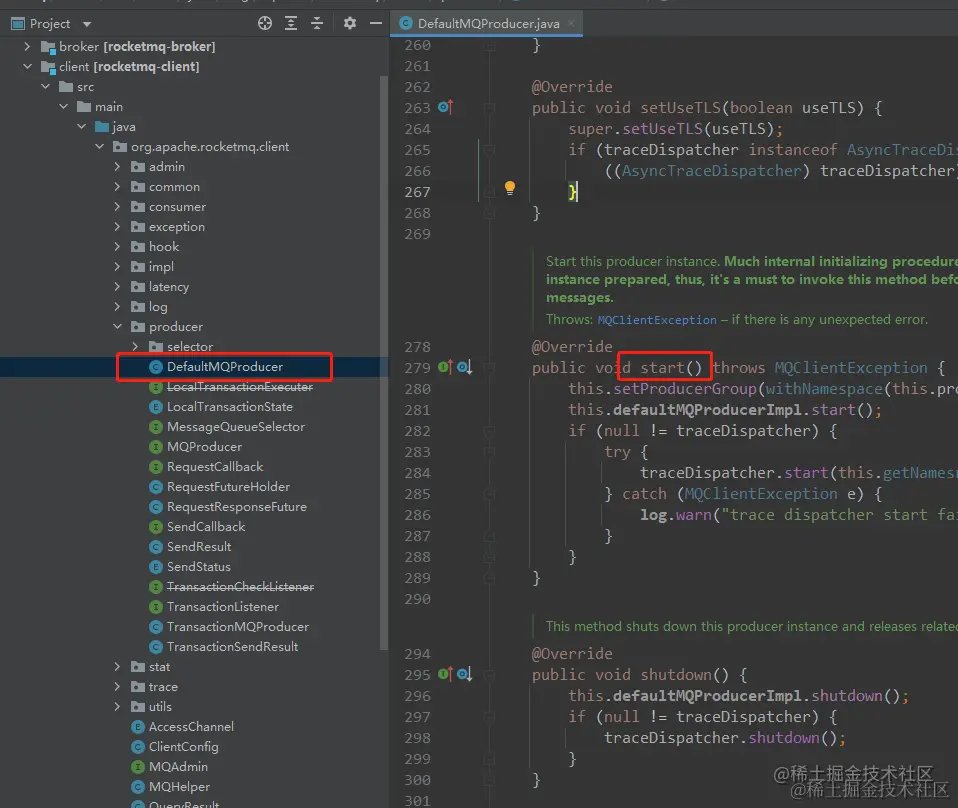The height and width of the screenshot is (808, 958).
Task: Click MQClientException link in start() doc comment
Action: click(657, 320)
